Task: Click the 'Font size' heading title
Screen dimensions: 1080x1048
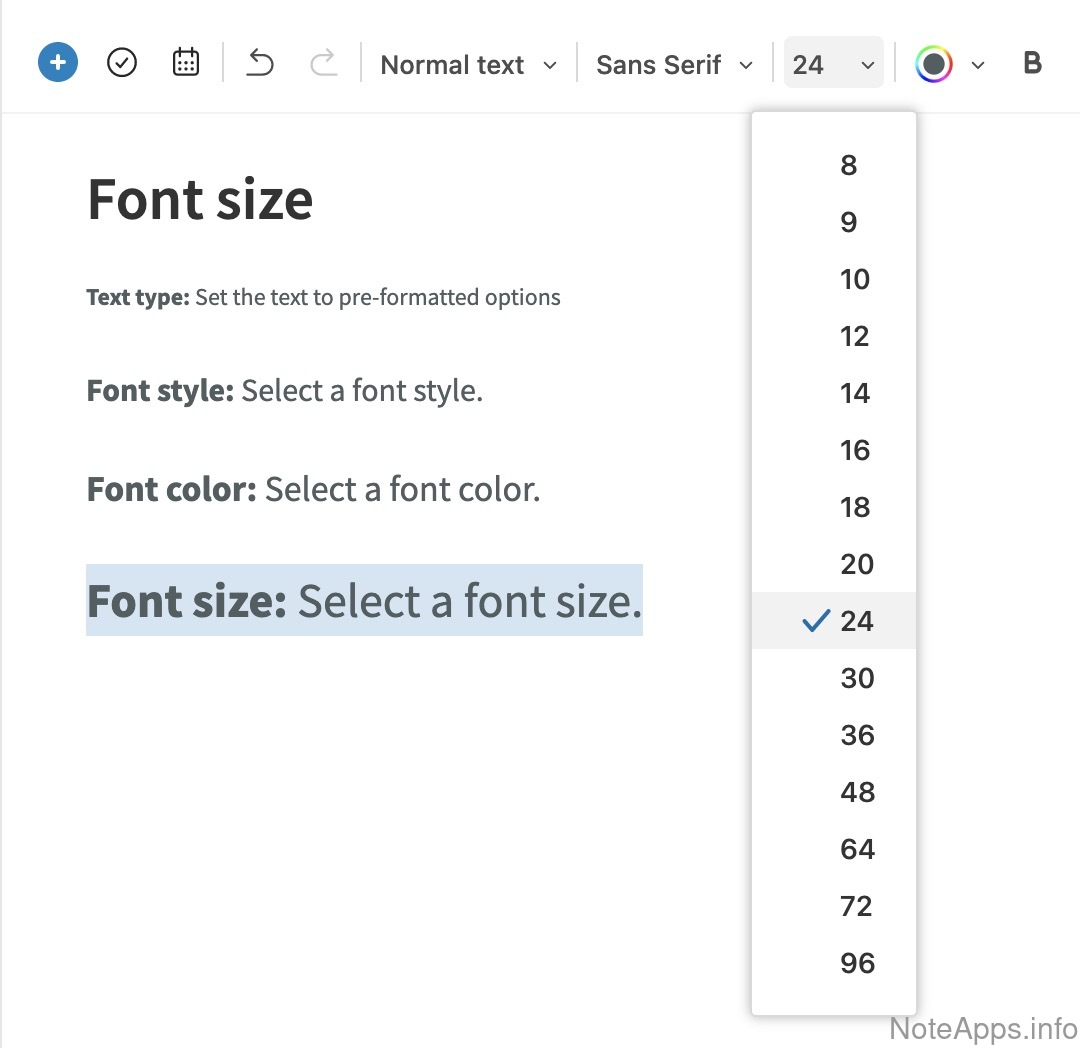Action: (200, 199)
